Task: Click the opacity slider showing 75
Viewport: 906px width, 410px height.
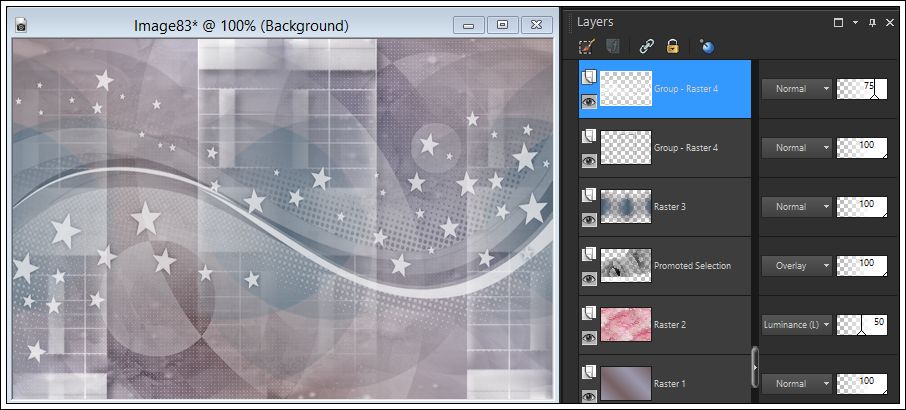Action: [862, 89]
